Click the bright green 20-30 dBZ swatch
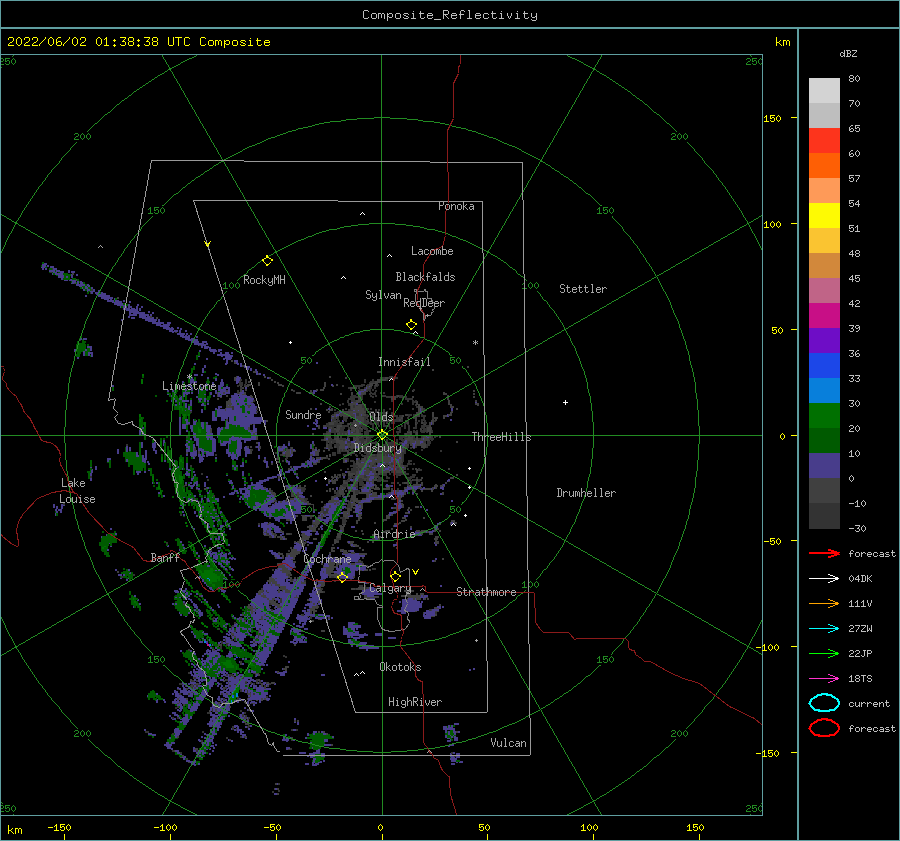Screen dimensions: 900x841 click(824, 416)
